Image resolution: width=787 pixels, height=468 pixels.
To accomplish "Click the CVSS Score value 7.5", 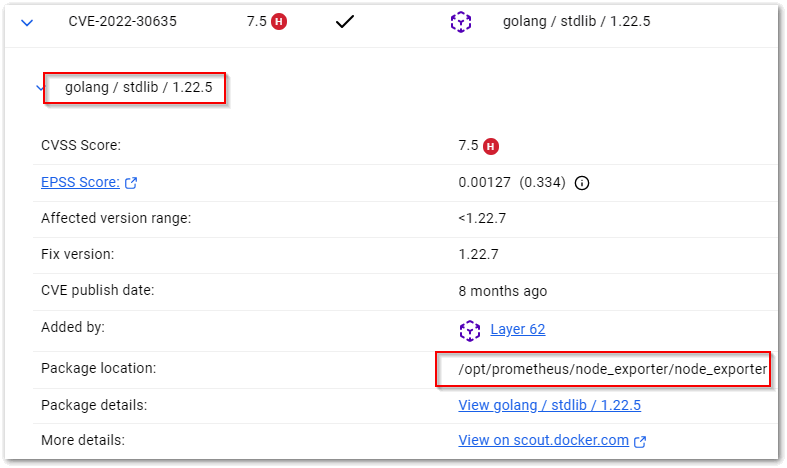I will pos(468,146).
